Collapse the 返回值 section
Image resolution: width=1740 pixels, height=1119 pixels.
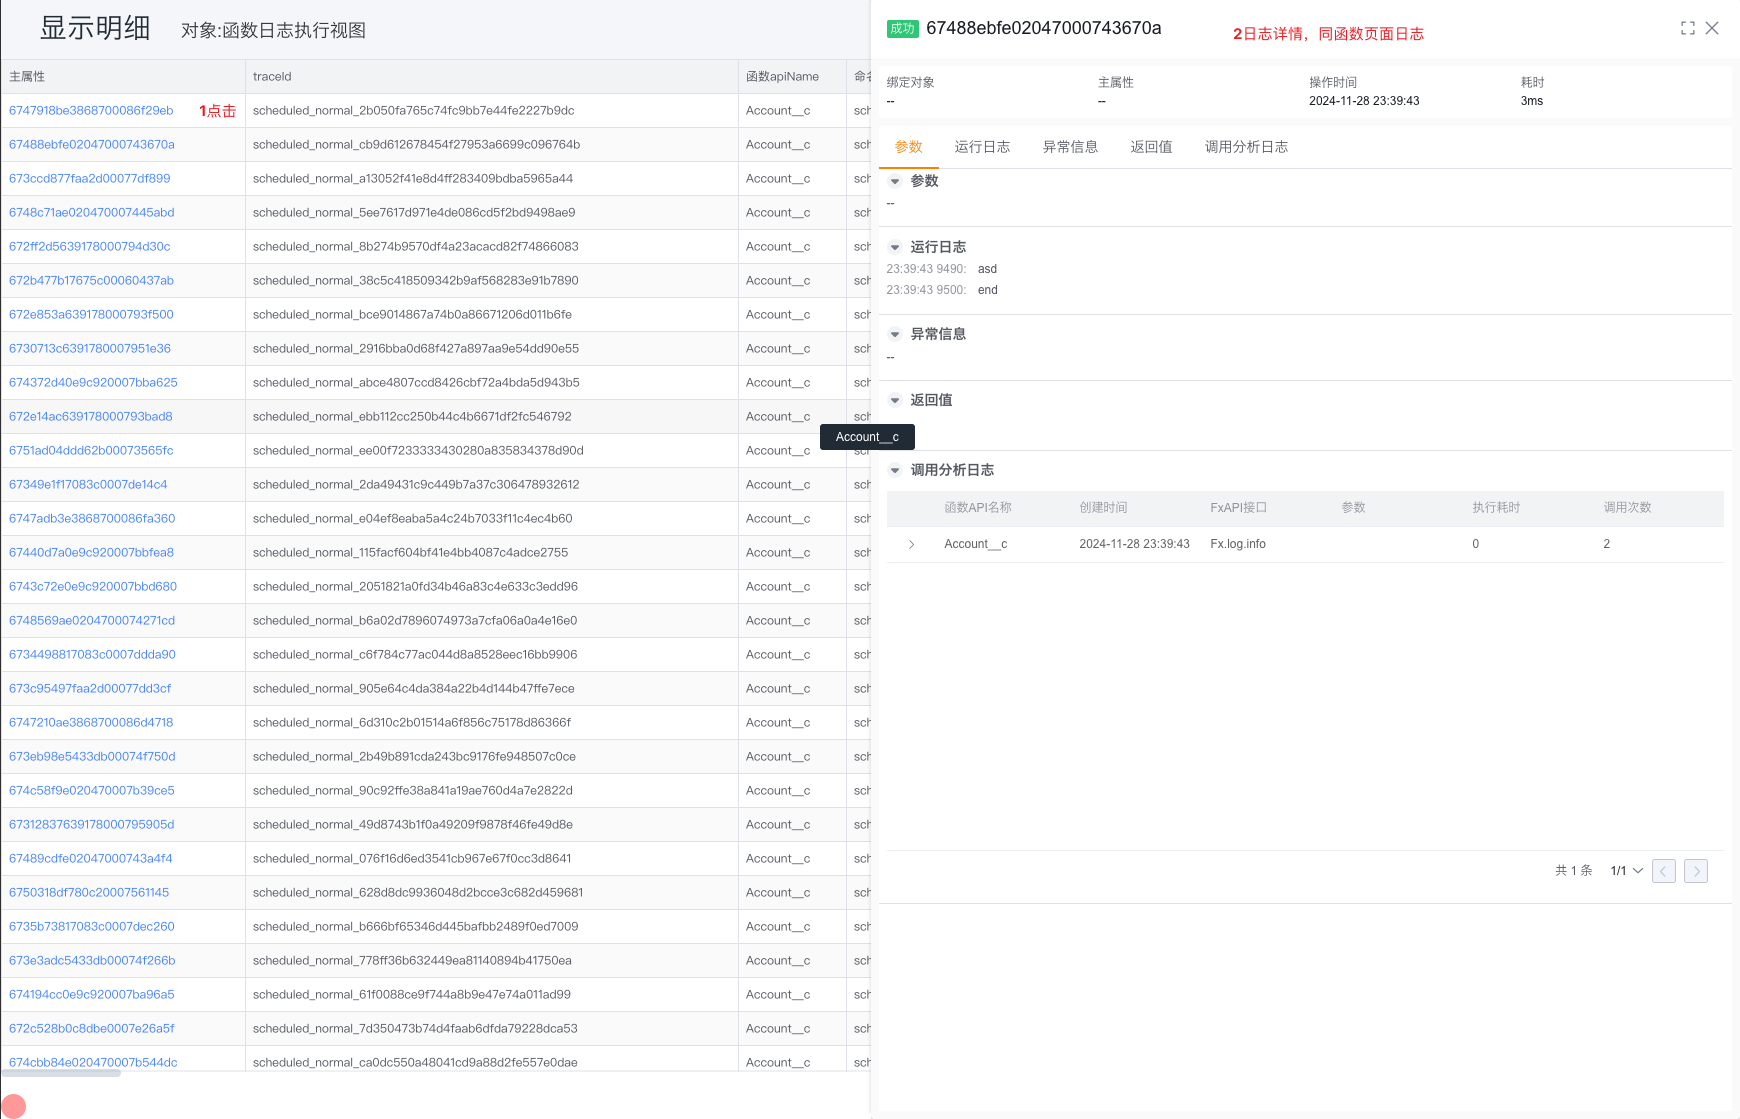[895, 401]
